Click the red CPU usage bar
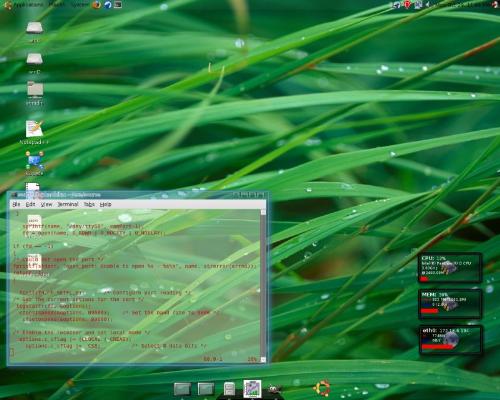This screenshot has height=400, width=500. (424, 279)
